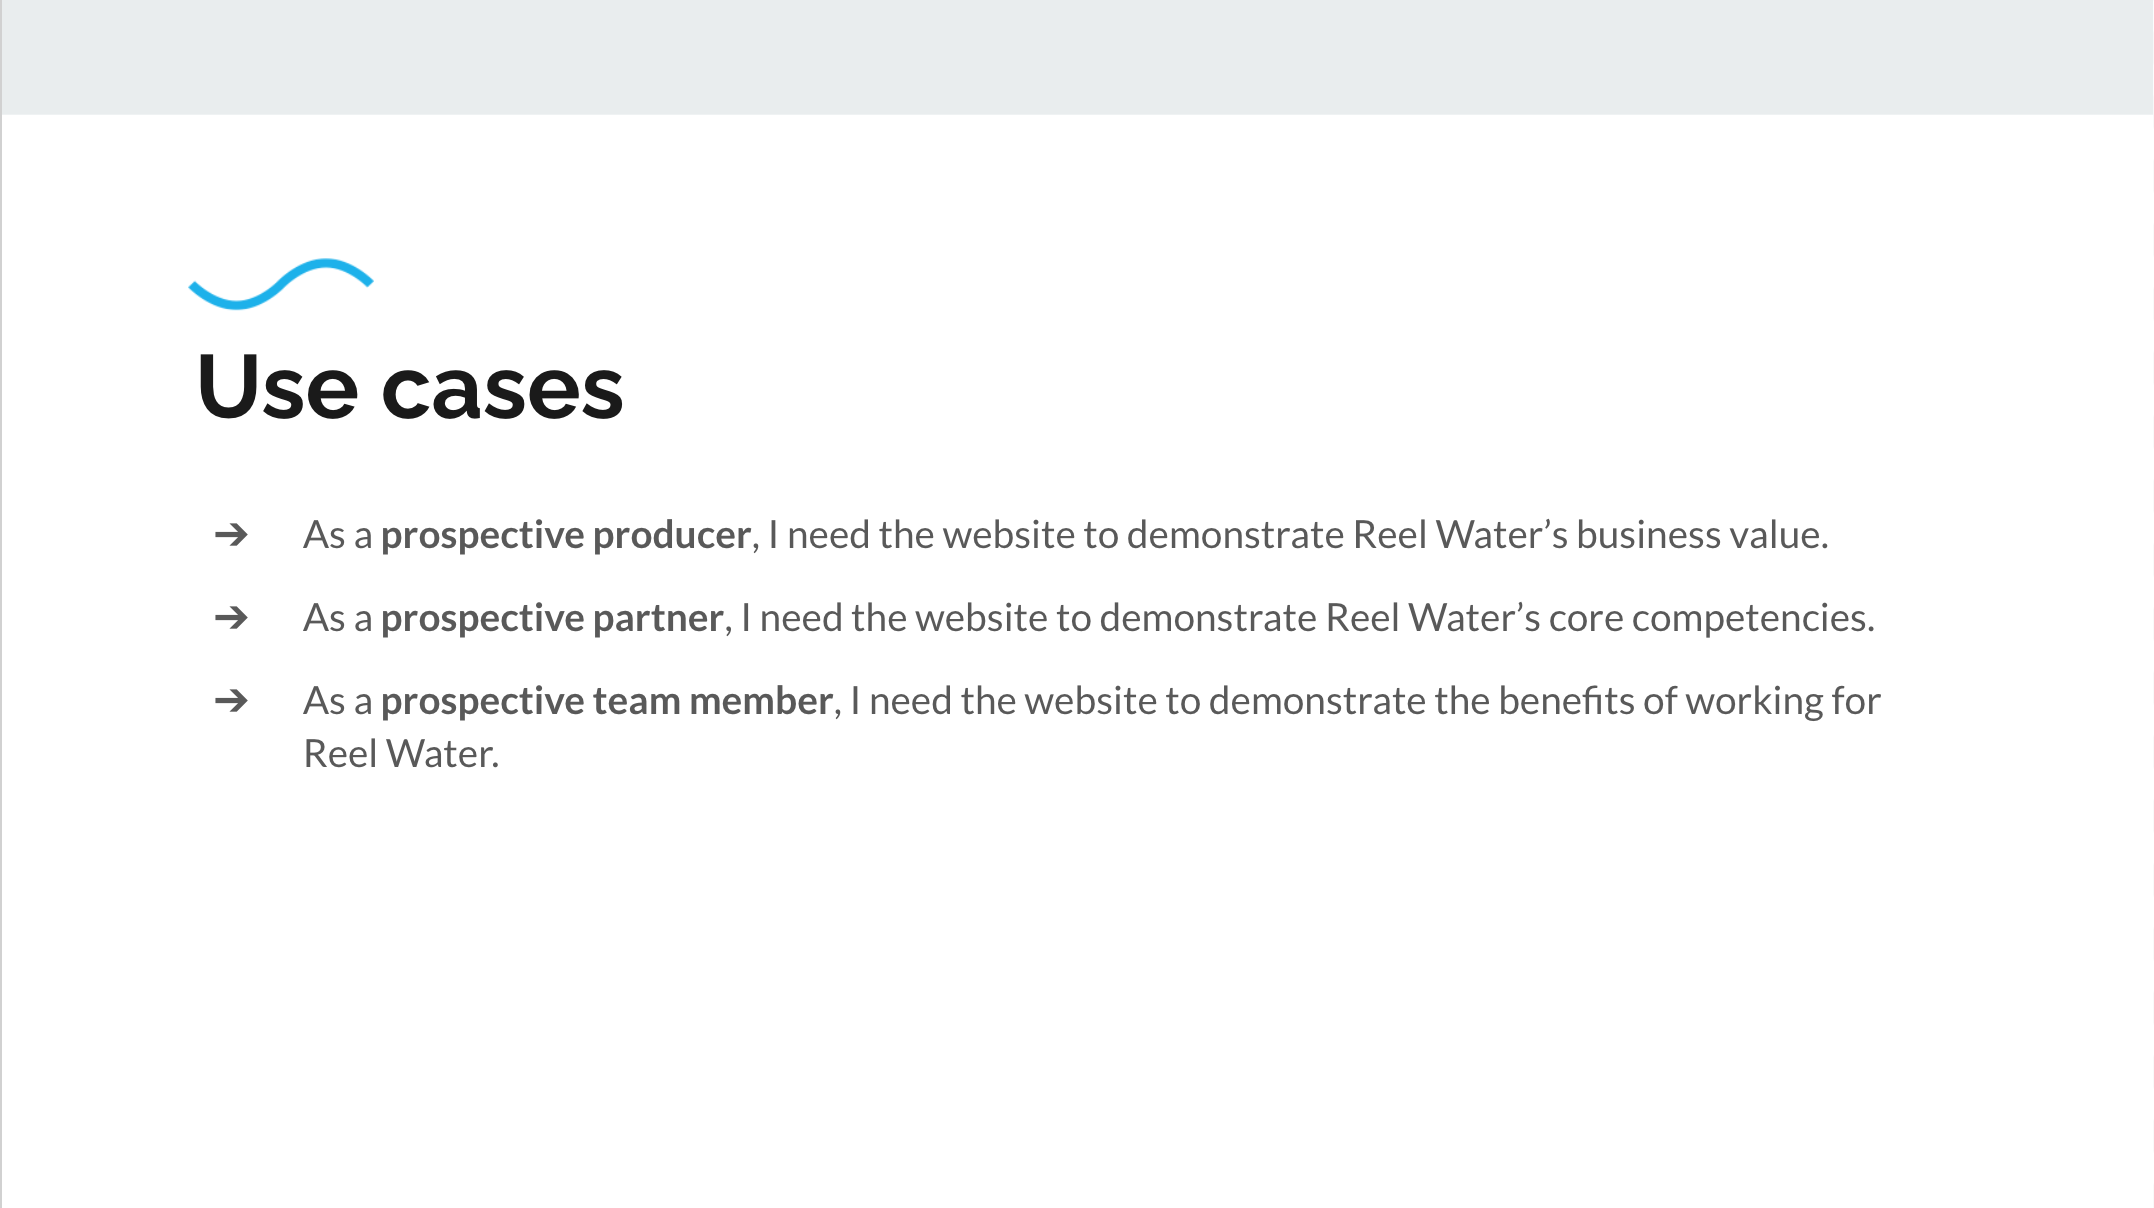
Task: Click the gray header bar at top
Action: (1077, 57)
